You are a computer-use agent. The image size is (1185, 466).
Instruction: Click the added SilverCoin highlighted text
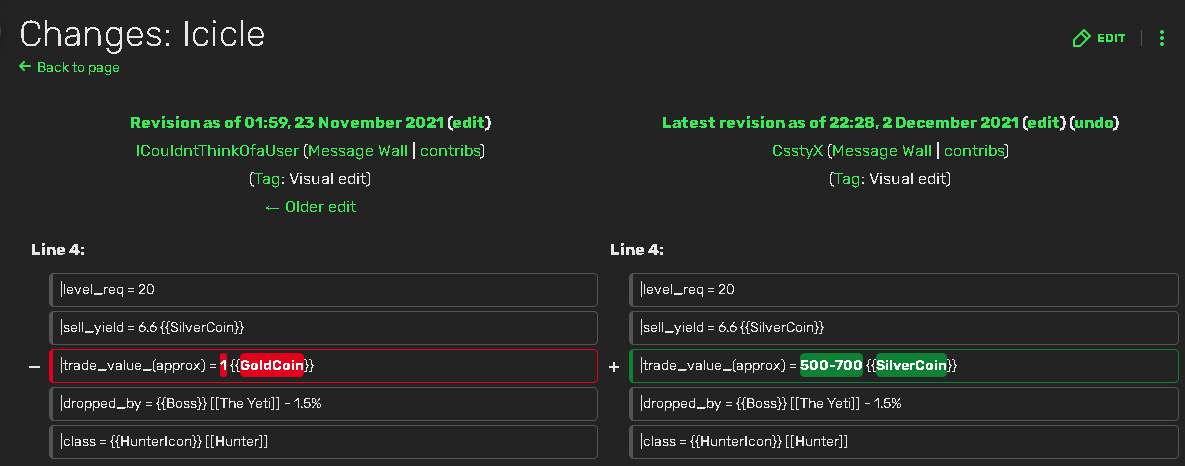point(911,366)
